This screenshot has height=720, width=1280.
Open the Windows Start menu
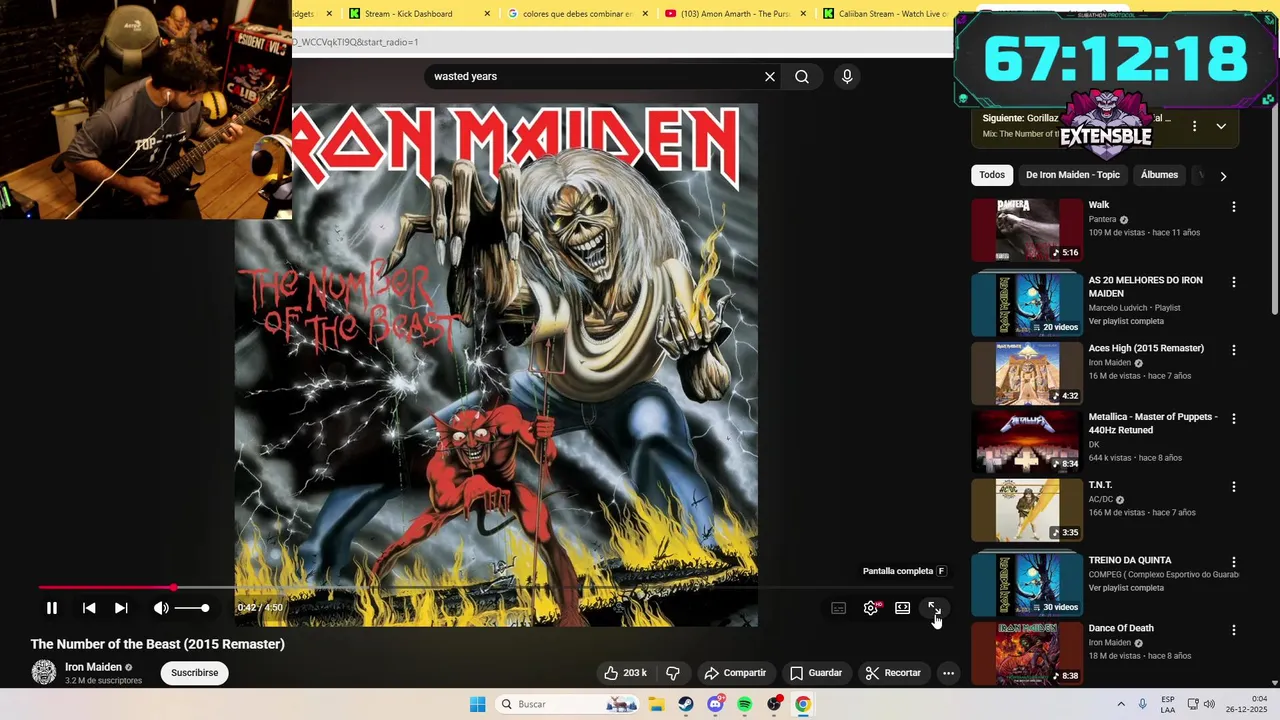[x=478, y=704]
